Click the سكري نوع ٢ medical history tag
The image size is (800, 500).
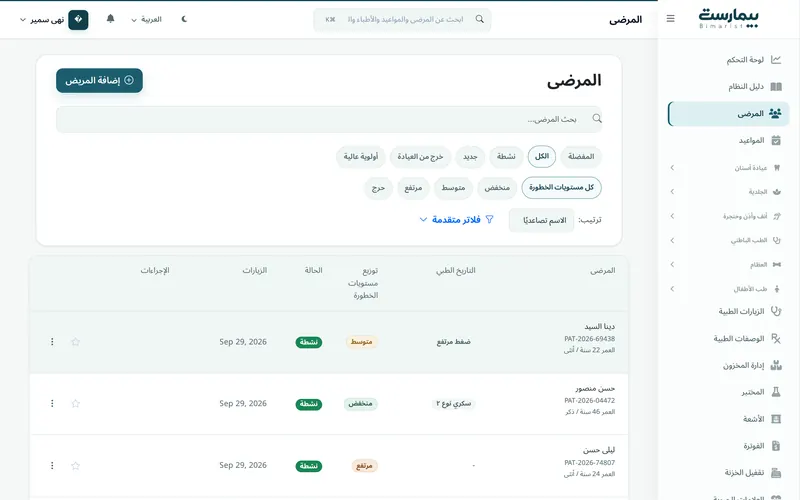[454, 404]
